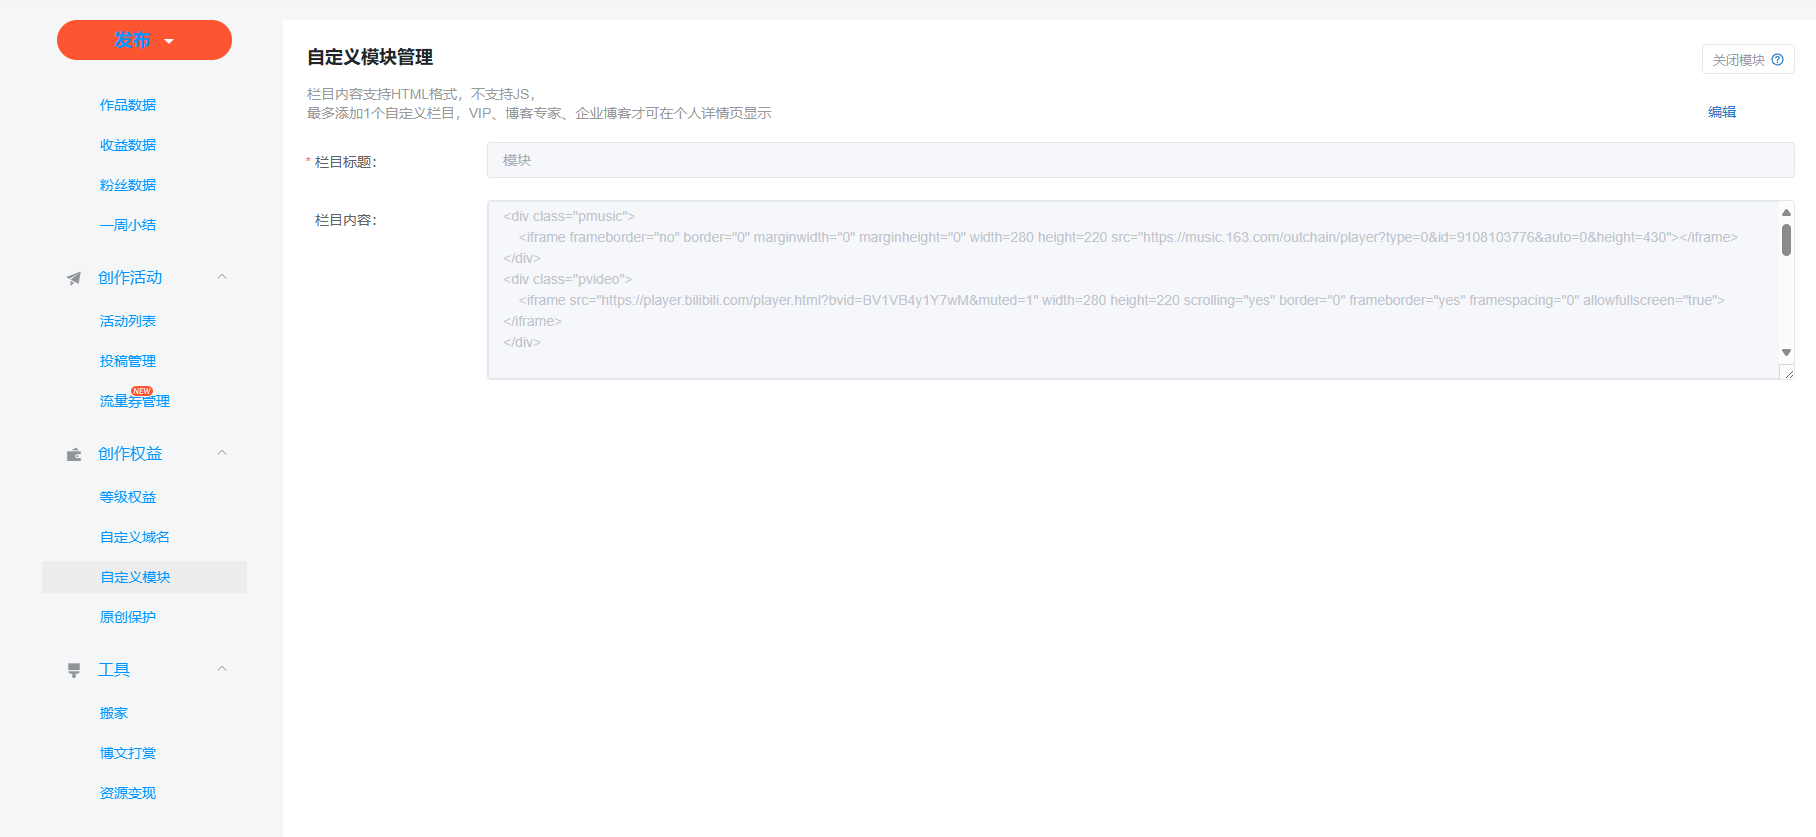
Task: Select the 创作权益 section heading
Action: click(x=130, y=453)
